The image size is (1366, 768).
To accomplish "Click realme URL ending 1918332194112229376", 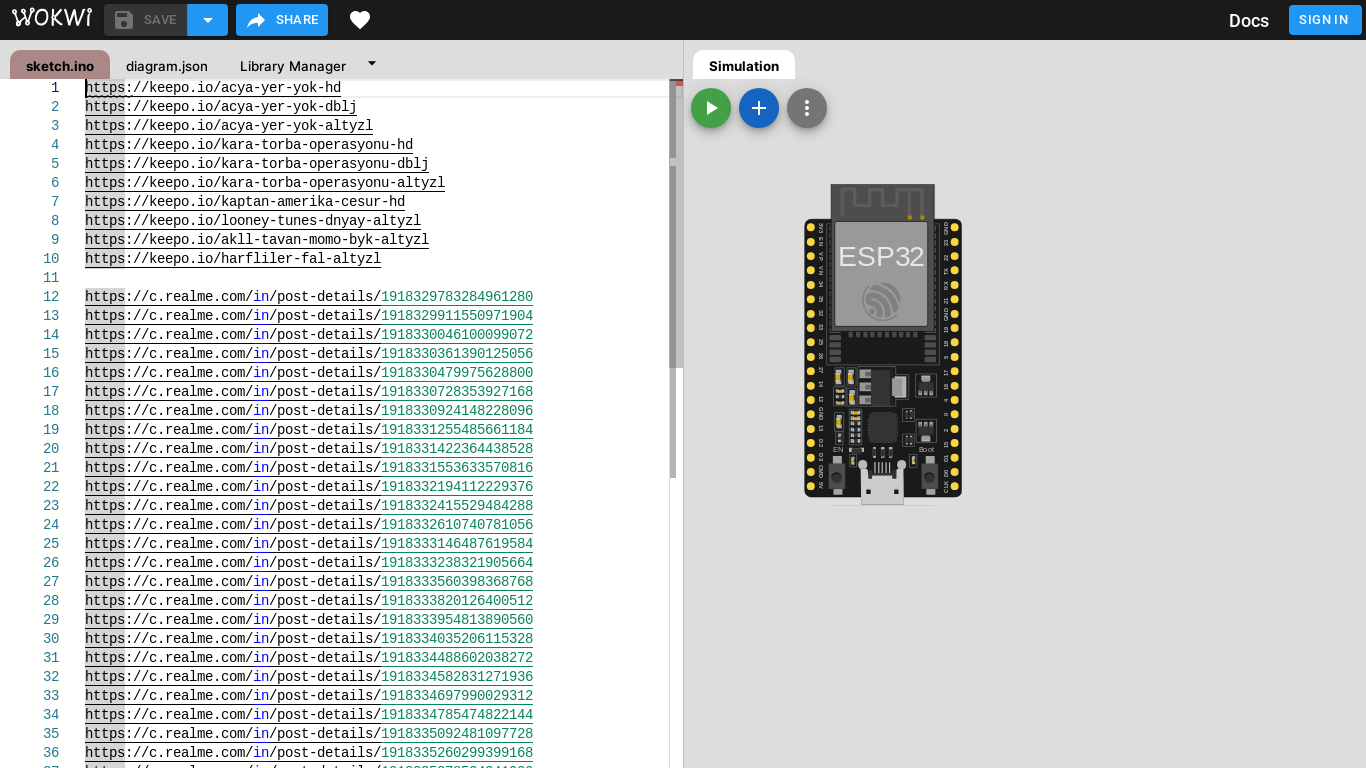I will click(x=309, y=487).
